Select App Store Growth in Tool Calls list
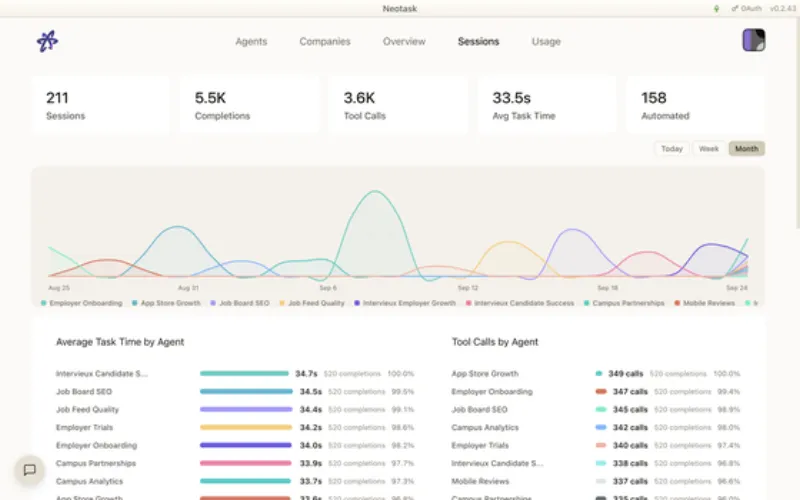The height and width of the screenshot is (500, 800). click(x=485, y=373)
